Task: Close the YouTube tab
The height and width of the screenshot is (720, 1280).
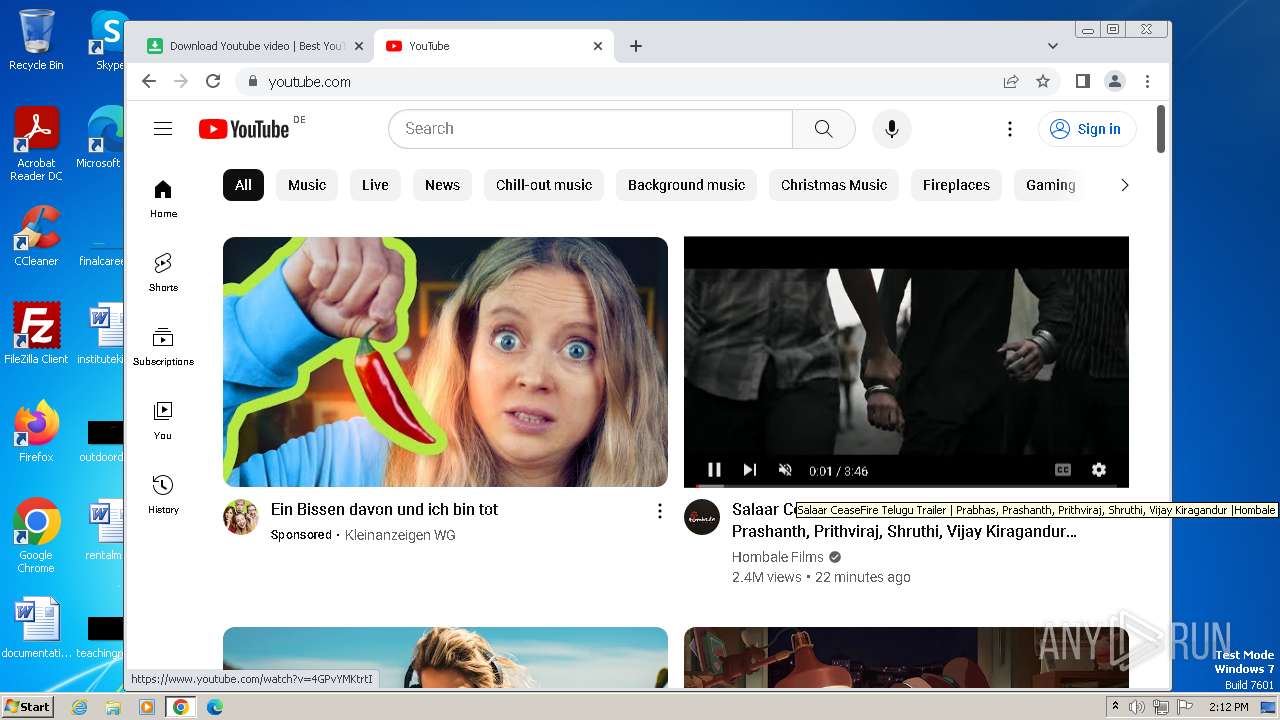Action: (x=598, y=46)
